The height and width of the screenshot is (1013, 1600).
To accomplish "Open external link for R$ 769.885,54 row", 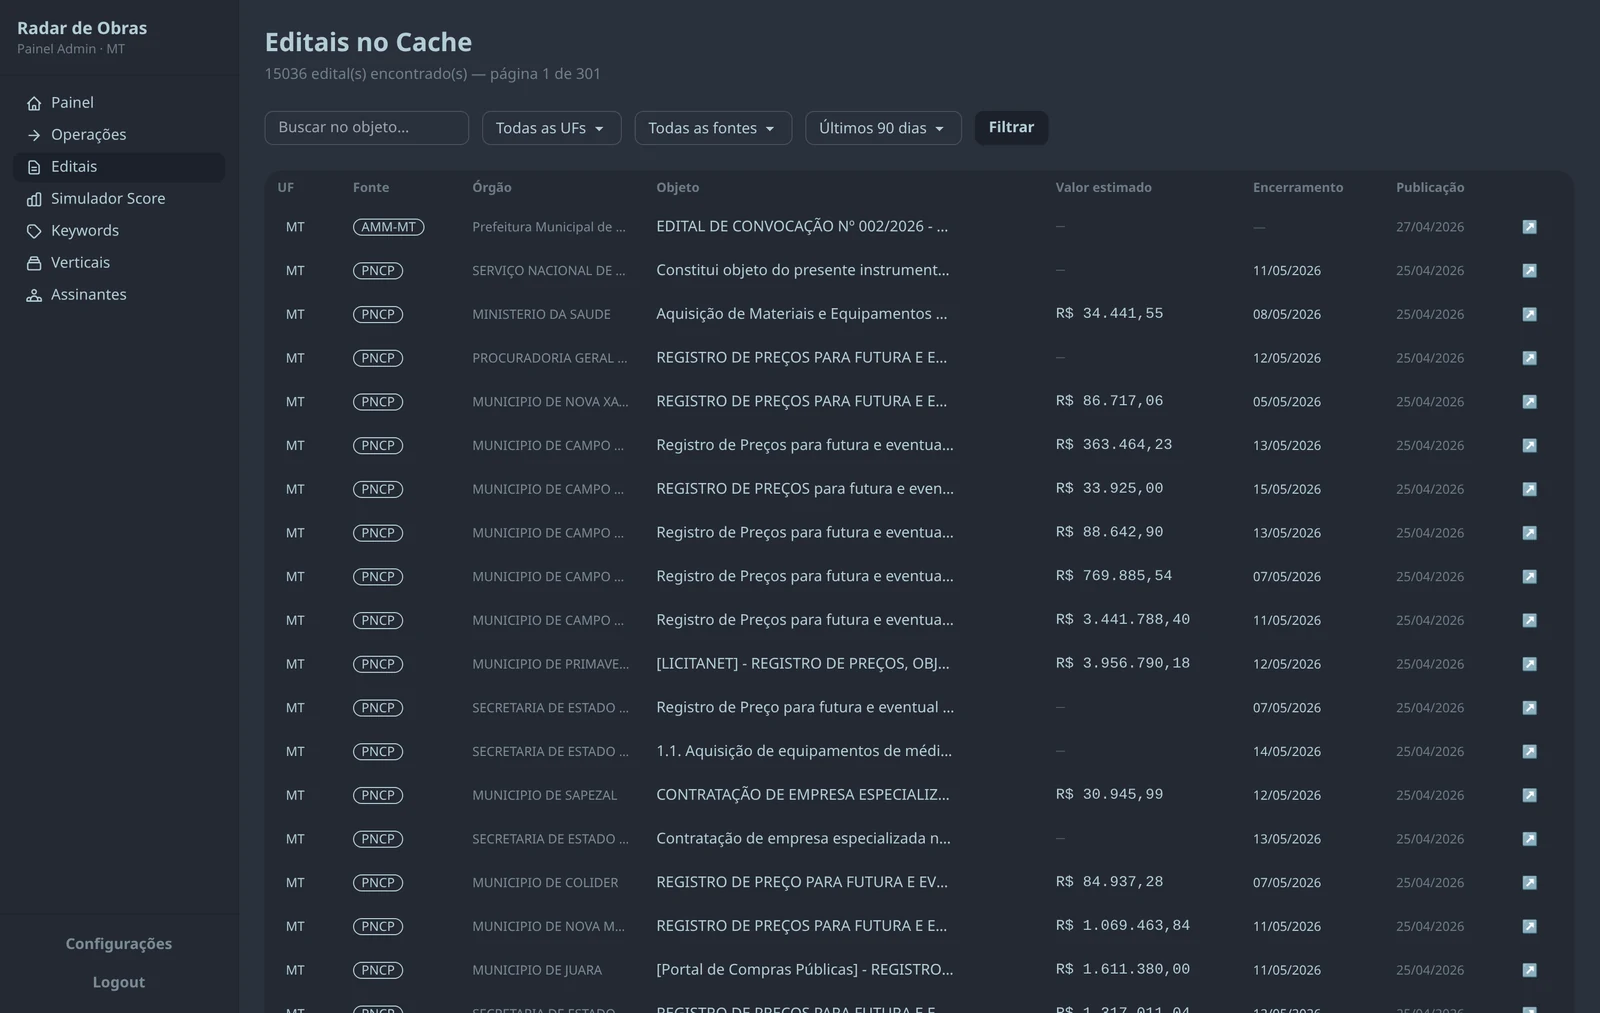I will point(1529,577).
